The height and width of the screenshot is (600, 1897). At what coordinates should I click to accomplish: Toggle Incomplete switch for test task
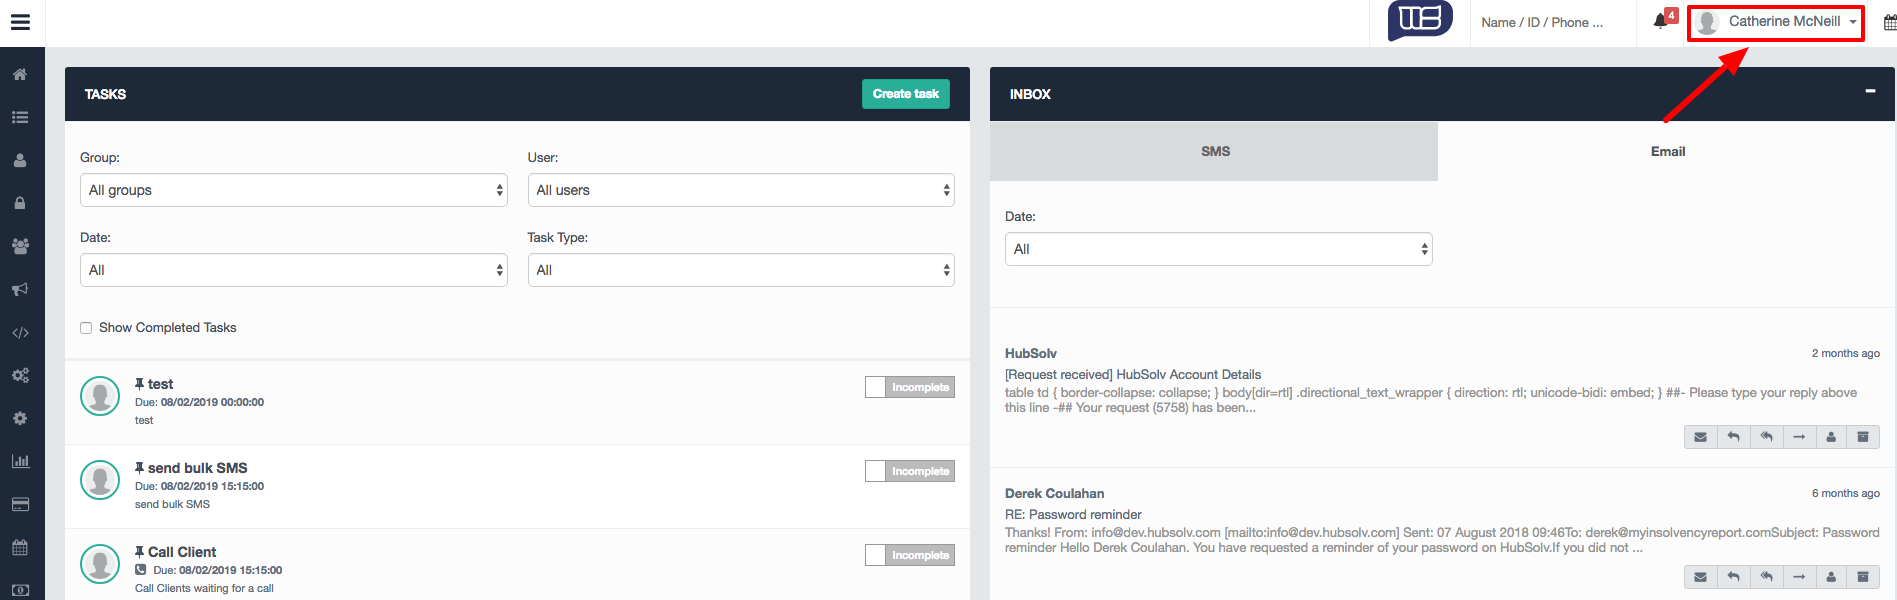[909, 387]
